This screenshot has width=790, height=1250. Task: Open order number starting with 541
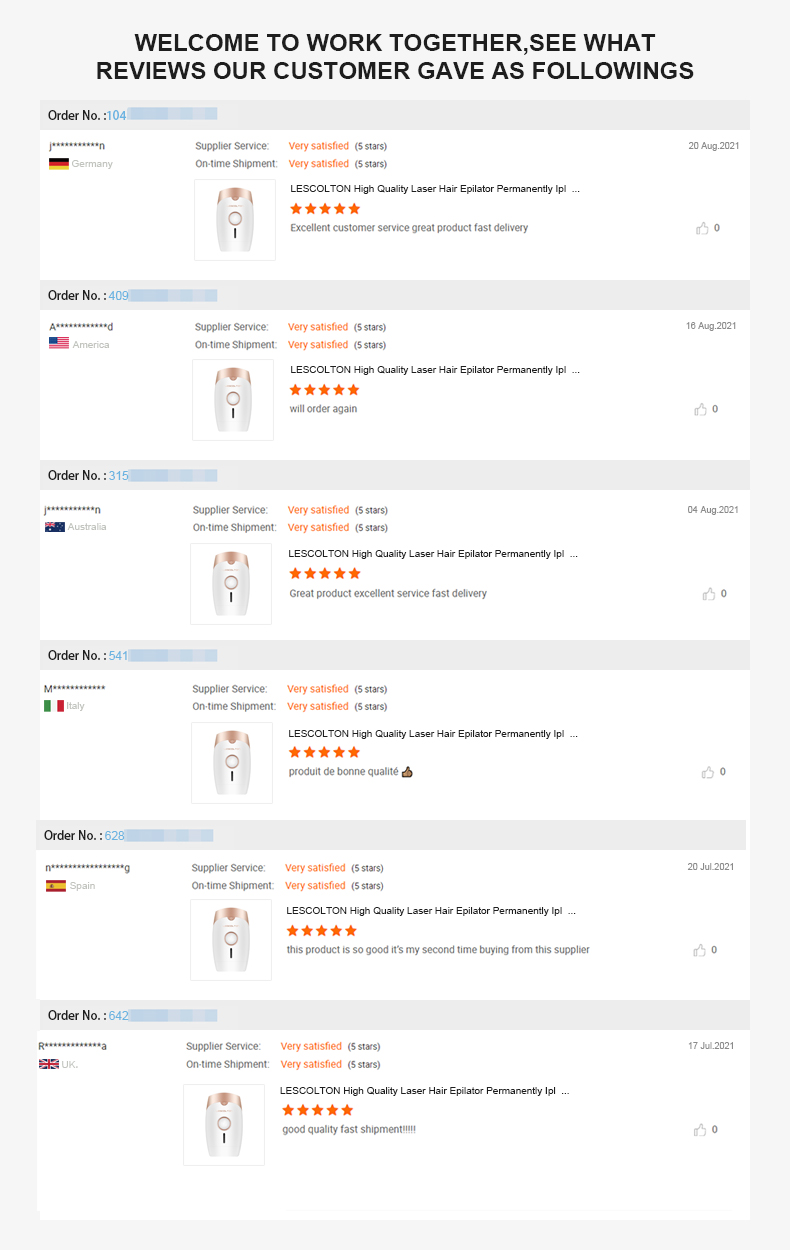pyautogui.click(x=163, y=655)
